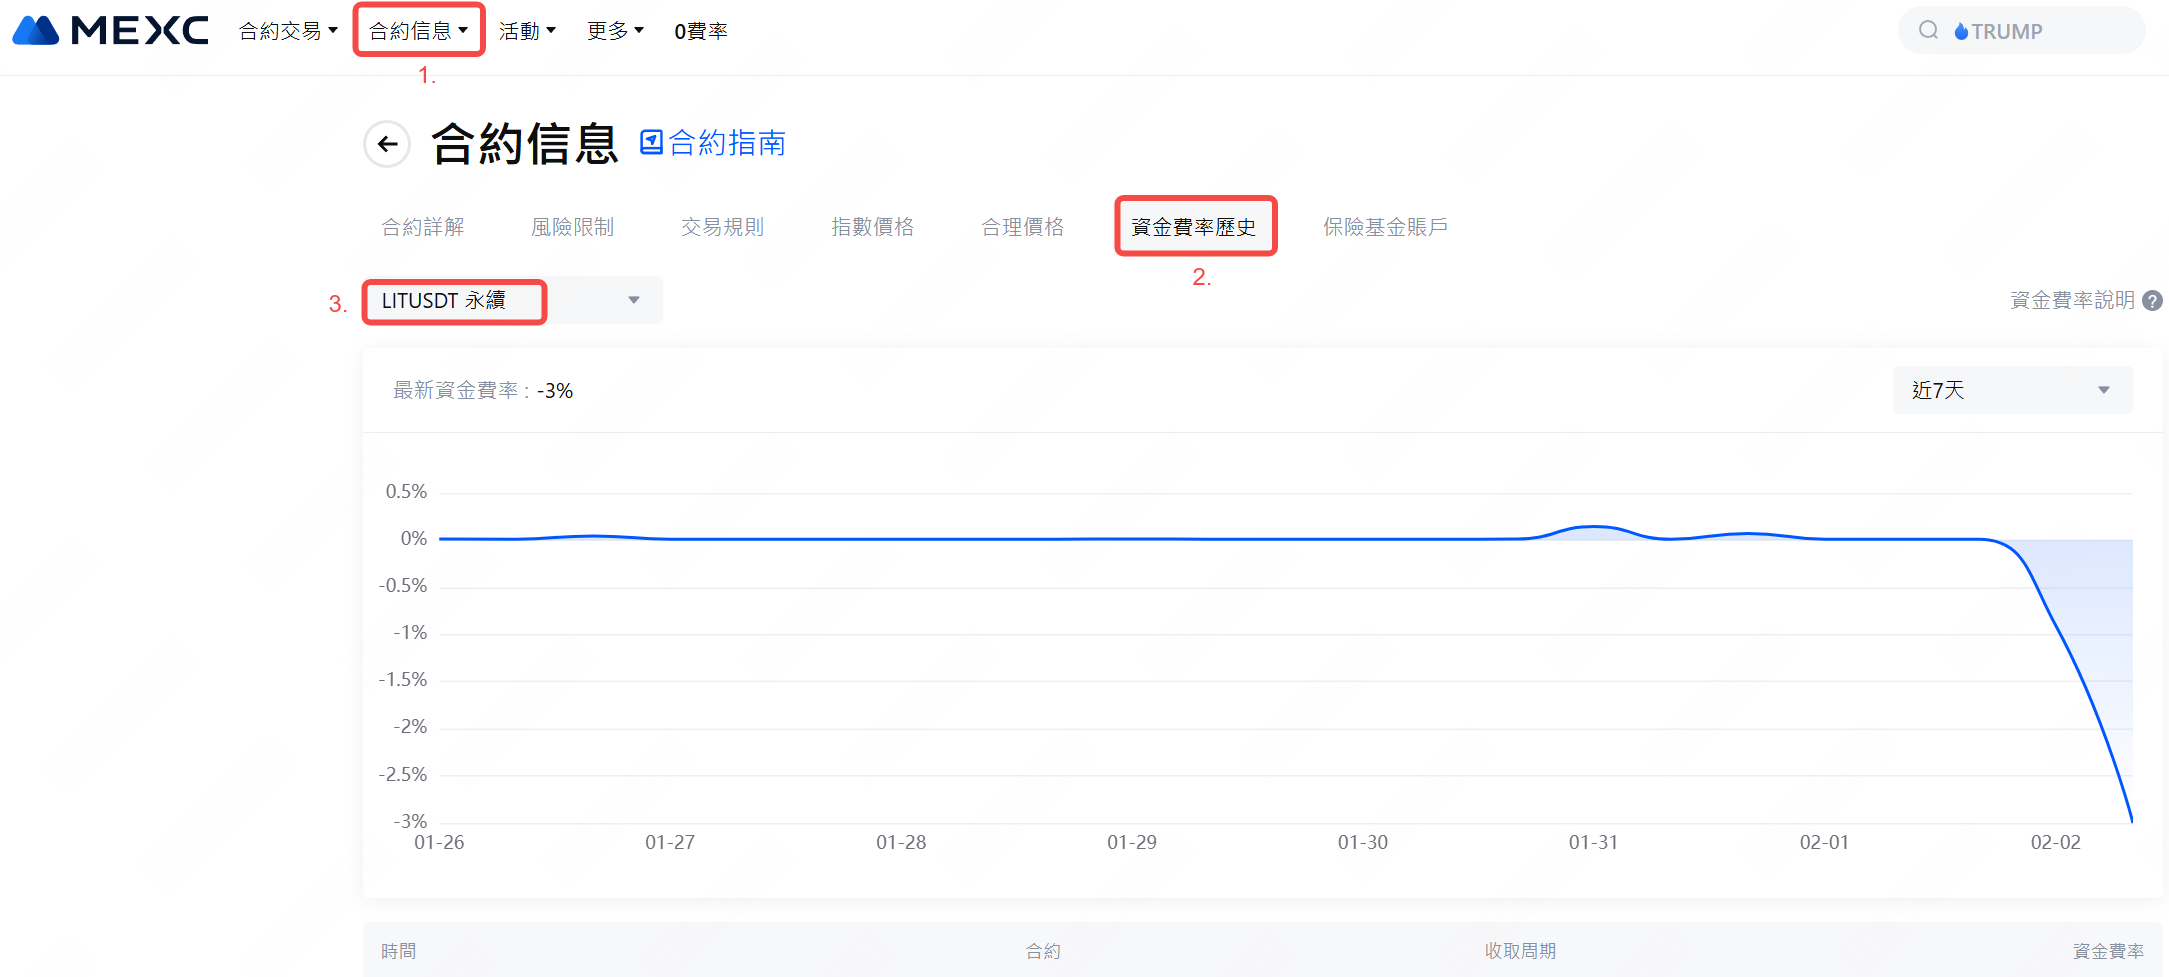Open the 活動 menu
This screenshot has height=977, width=2169.
[x=527, y=31]
